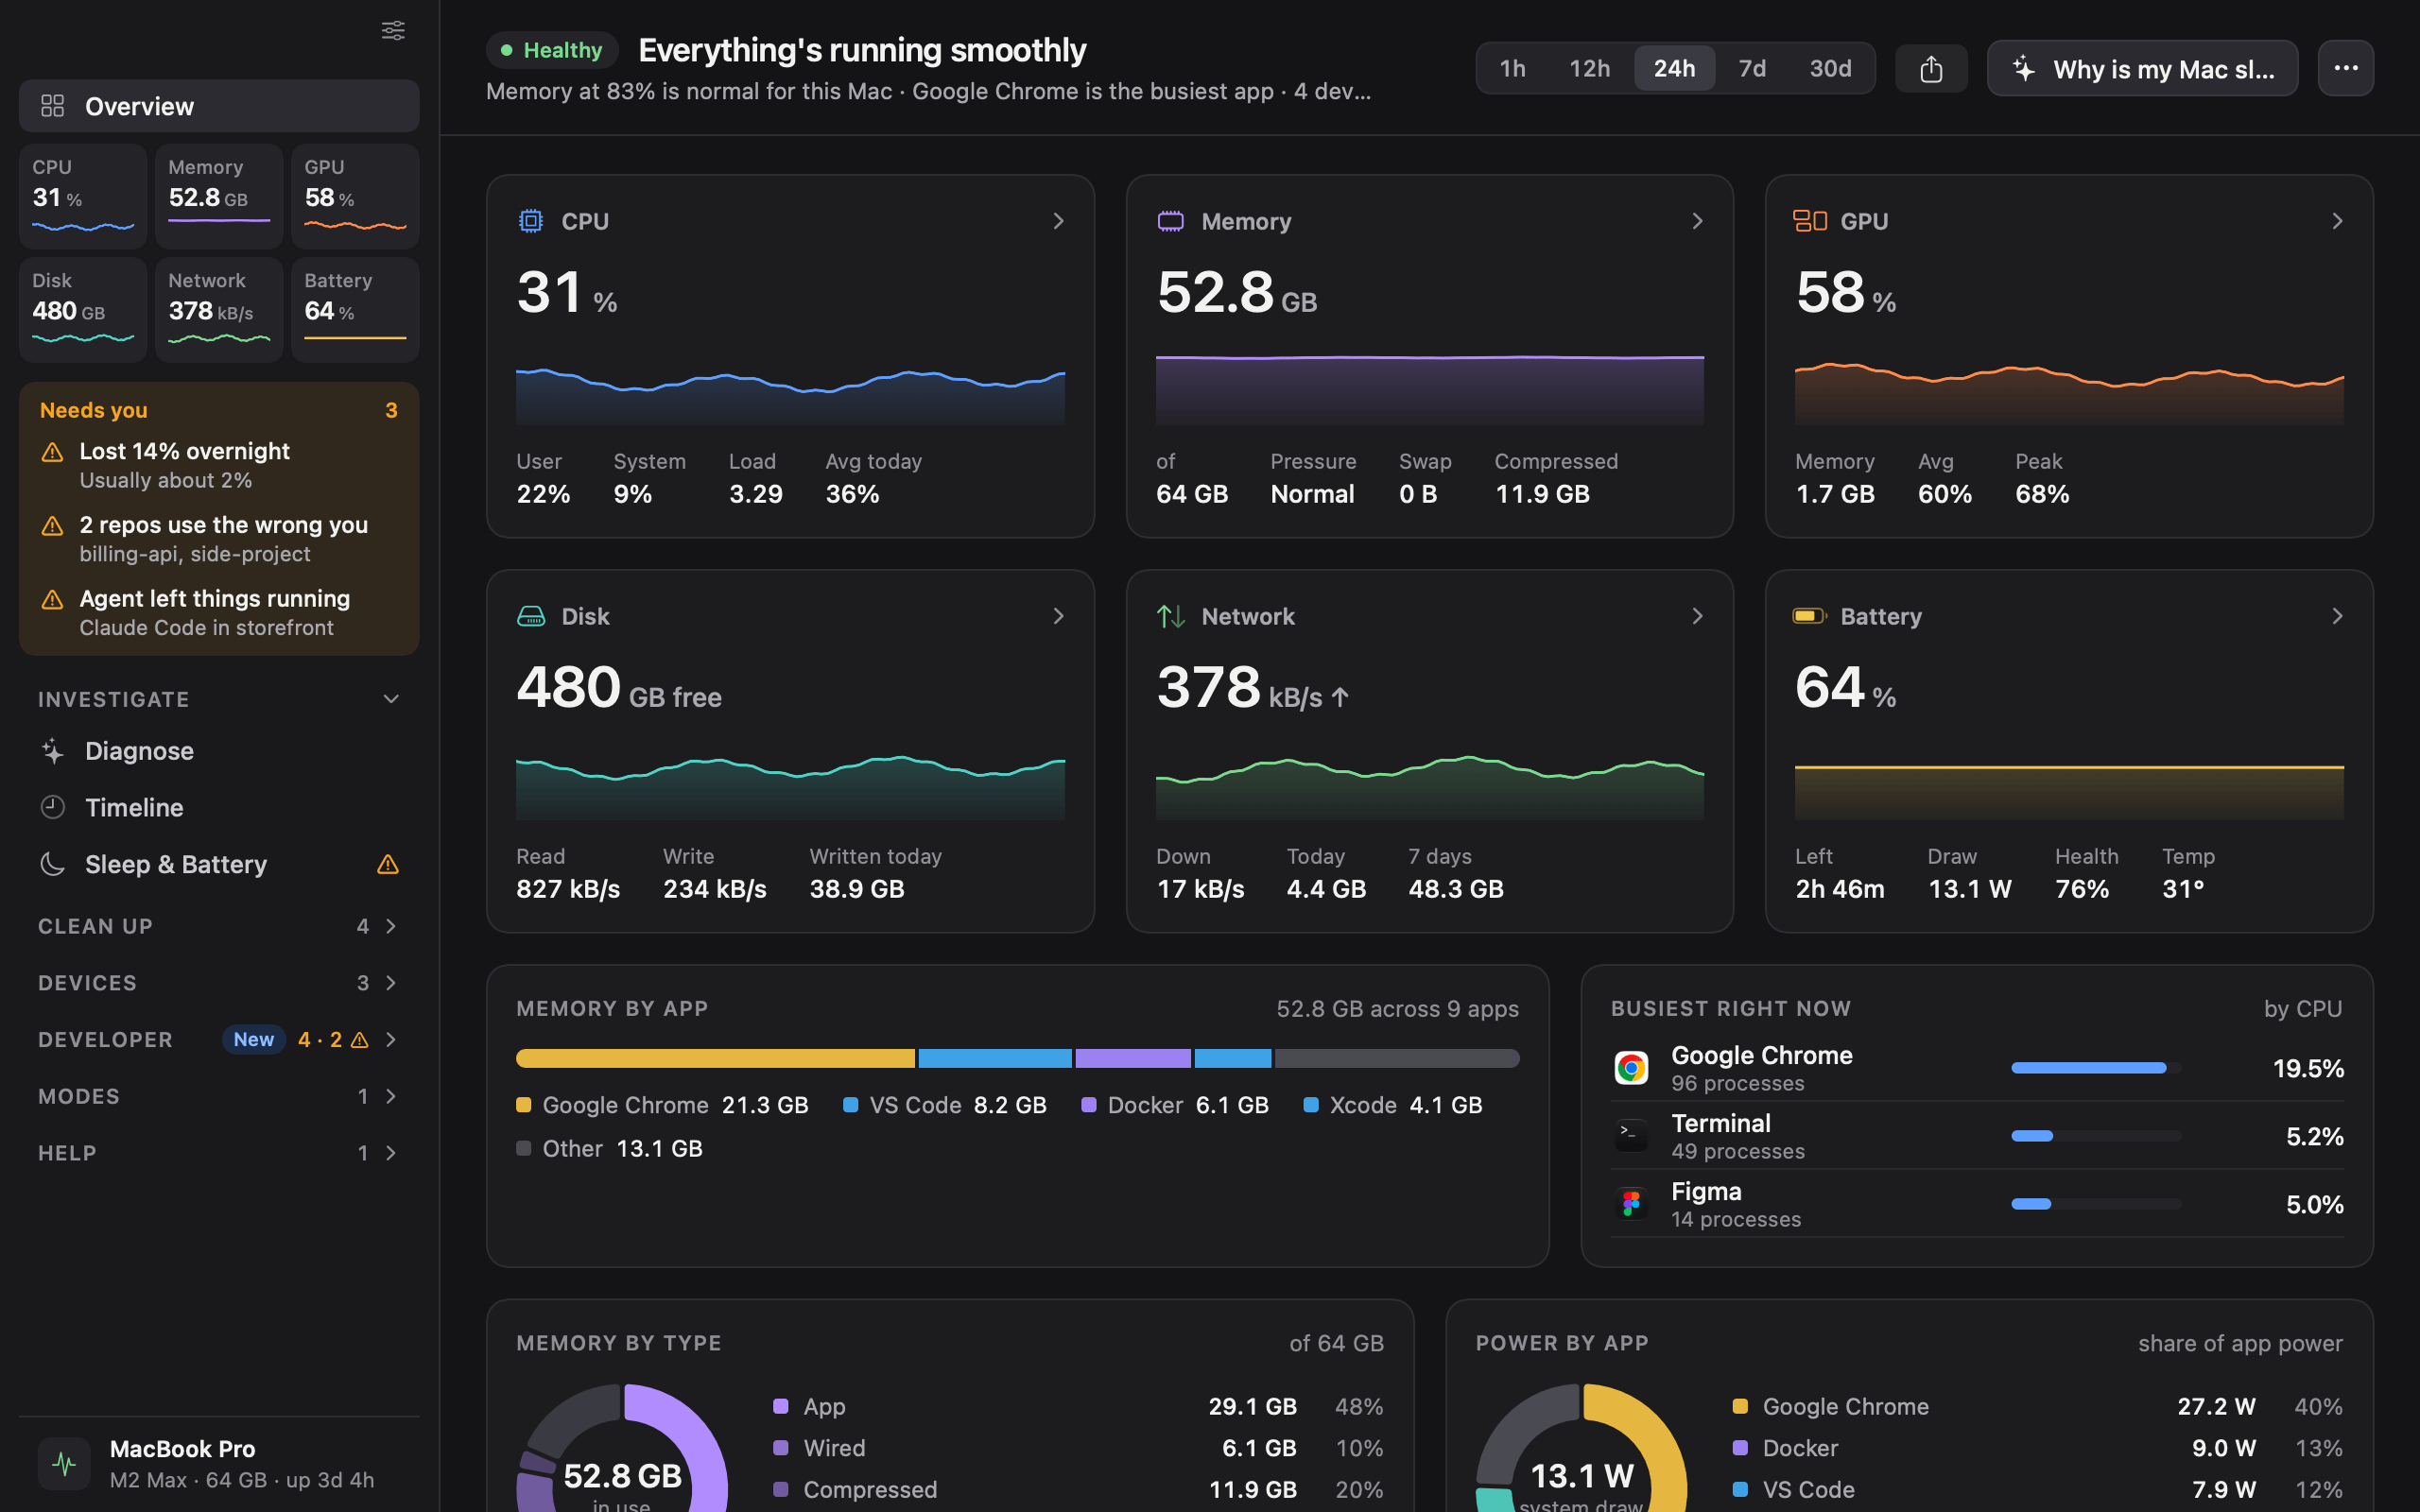The height and width of the screenshot is (1512, 2420).
Task: Click the Network up-down arrows icon
Action: pos(1170,616)
